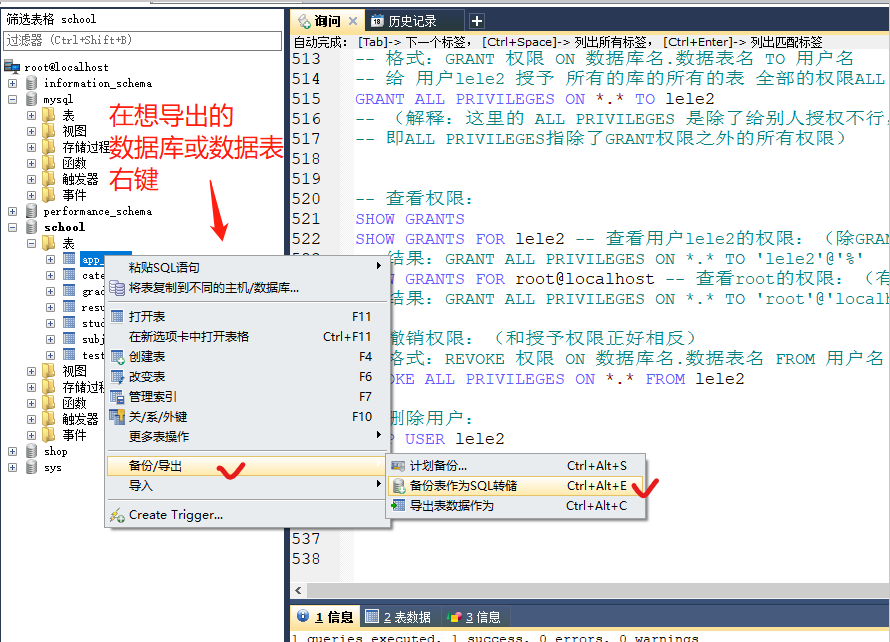This screenshot has width=890, height=642.
Task: Click the Scheduled Backup (计划备份) icon
Action: (398, 466)
